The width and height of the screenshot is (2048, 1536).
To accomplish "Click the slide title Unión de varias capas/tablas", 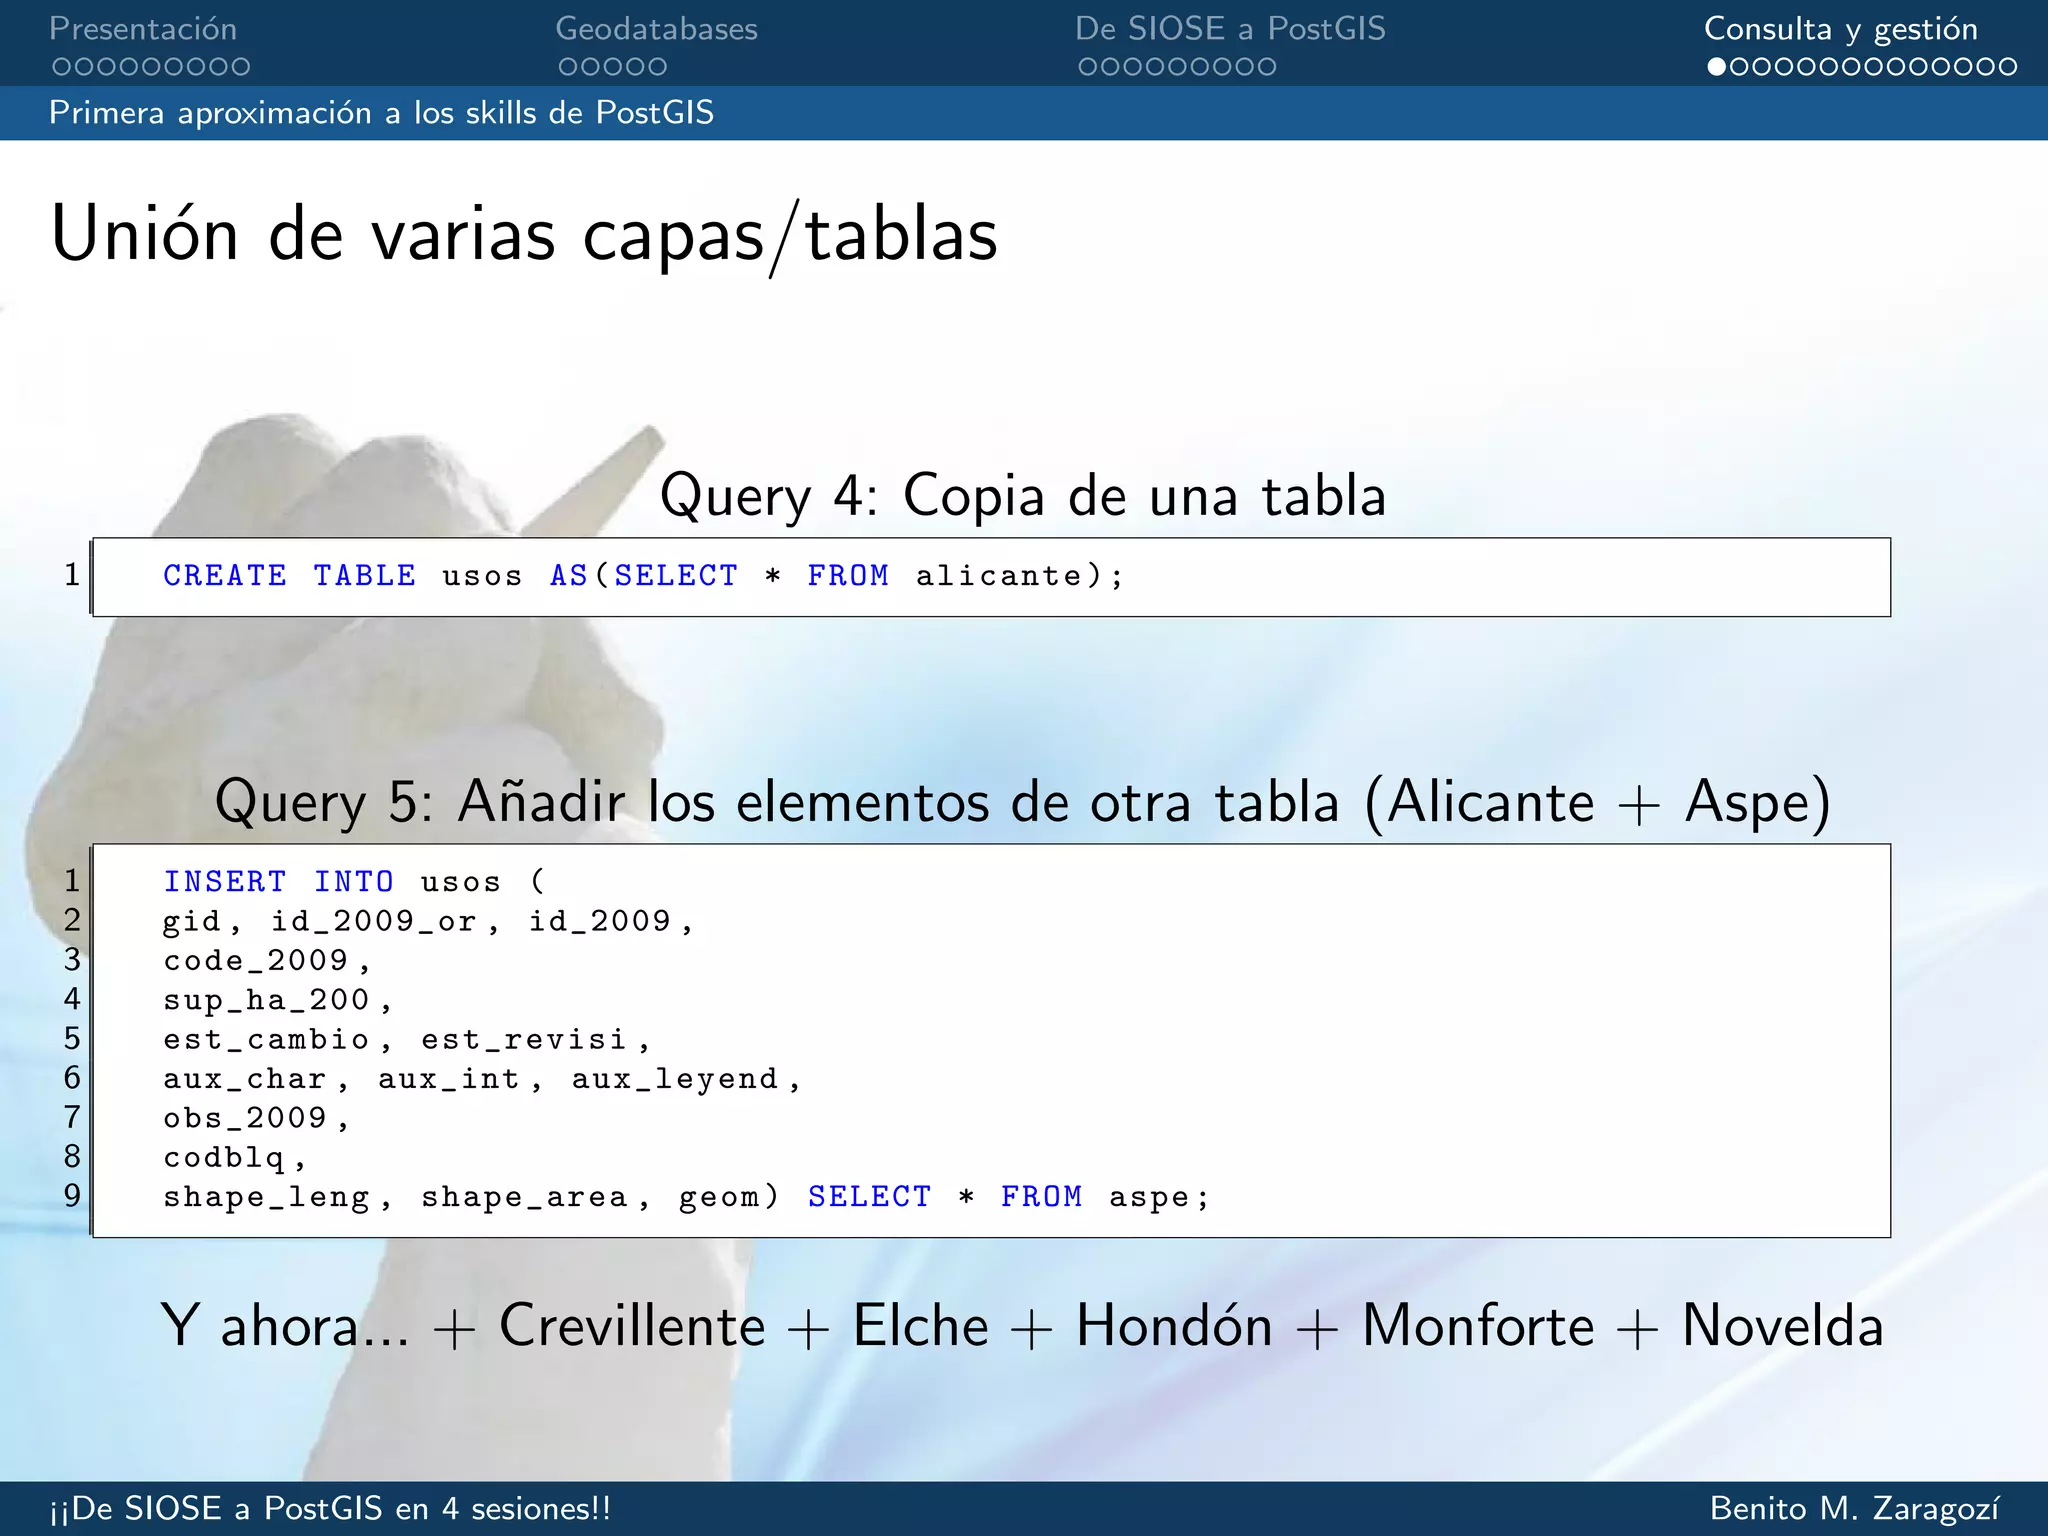I will 524,235.
